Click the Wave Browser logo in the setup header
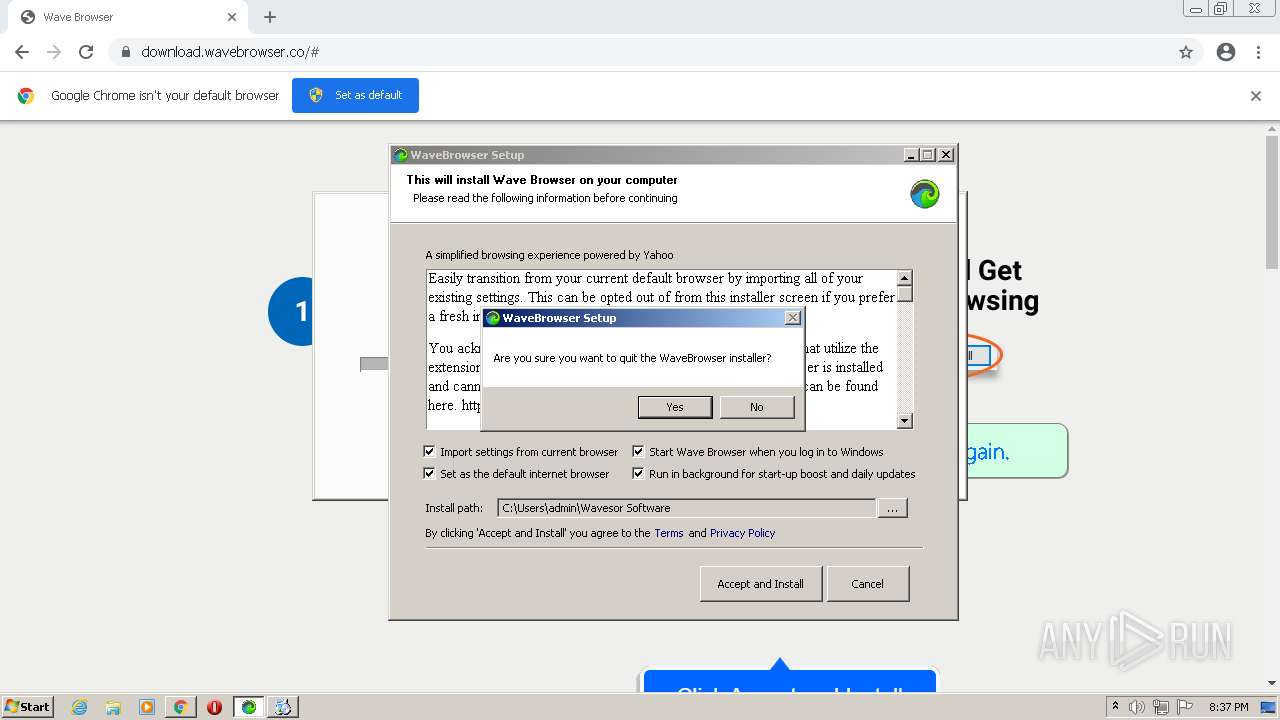The height and width of the screenshot is (720, 1280). [925, 194]
